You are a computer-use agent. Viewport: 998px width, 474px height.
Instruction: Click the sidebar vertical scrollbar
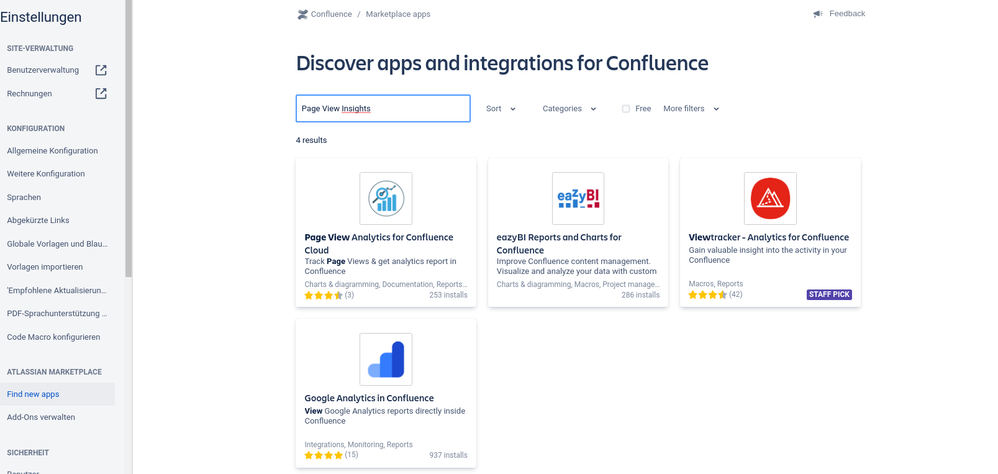click(x=129, y=139)
